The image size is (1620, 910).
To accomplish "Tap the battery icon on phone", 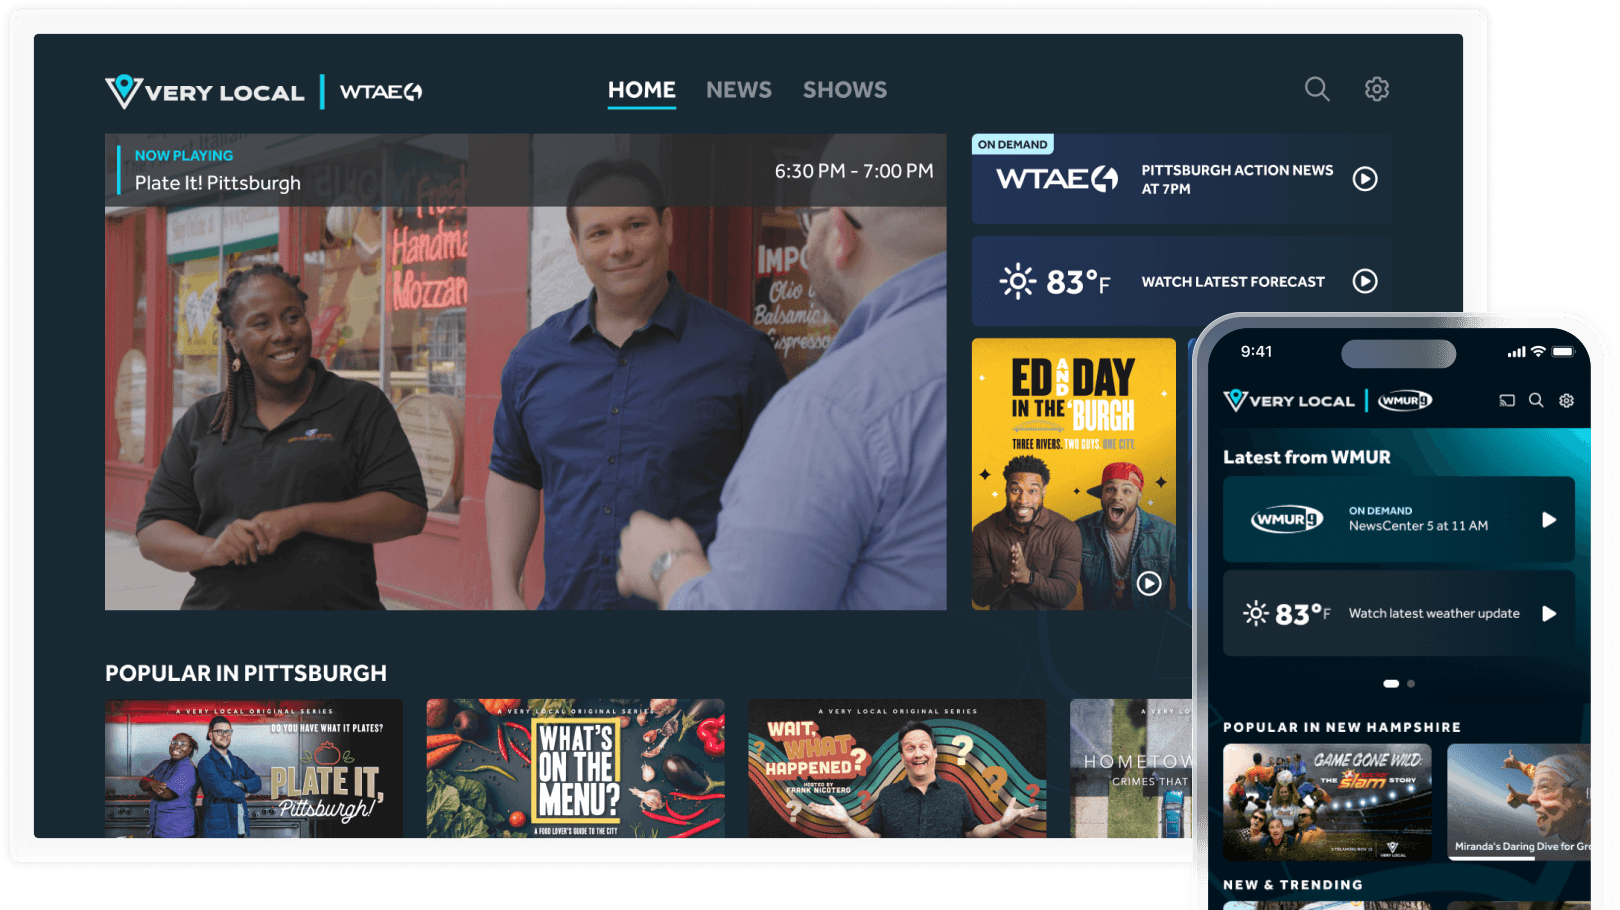I will click(x=1564, y=351).
